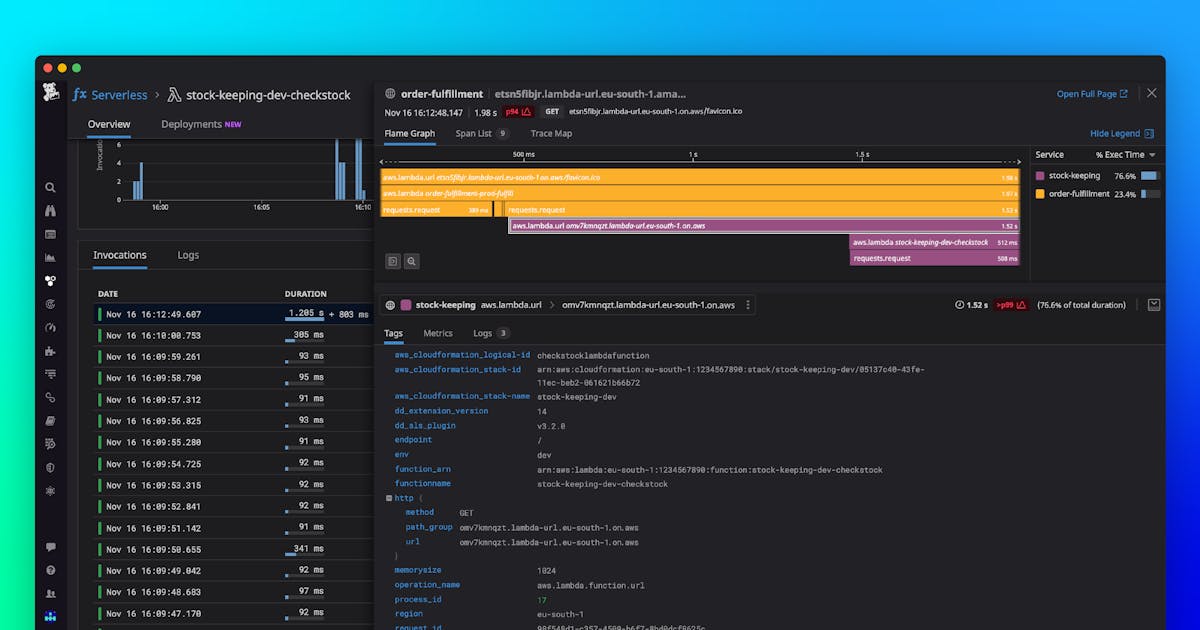Click the kebab menu beside the omv7kmnqzt URL
The image size is (1200, 630).
[748, 305]
